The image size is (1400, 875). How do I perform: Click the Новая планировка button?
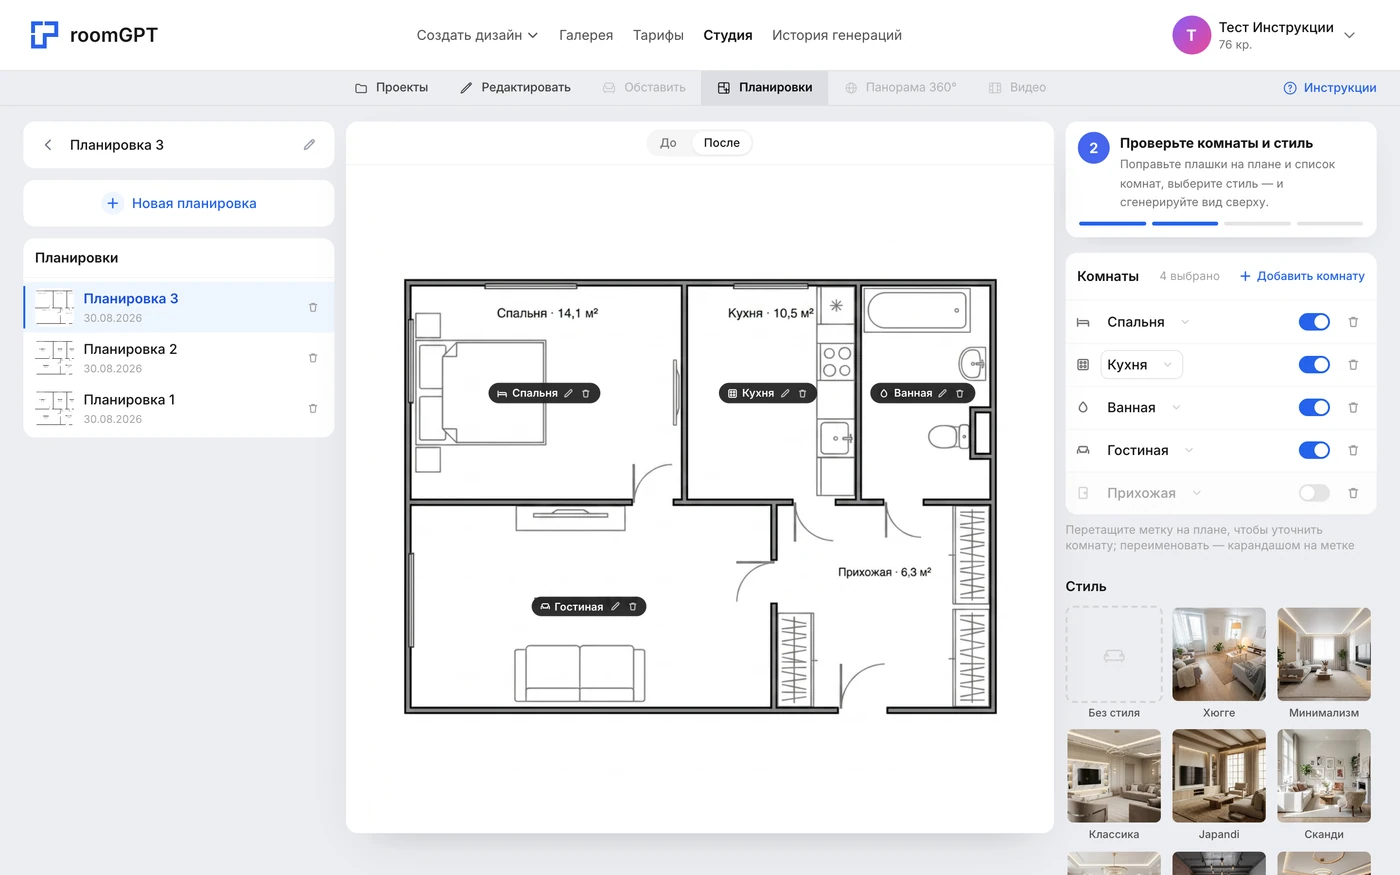(x=179, y=203)
